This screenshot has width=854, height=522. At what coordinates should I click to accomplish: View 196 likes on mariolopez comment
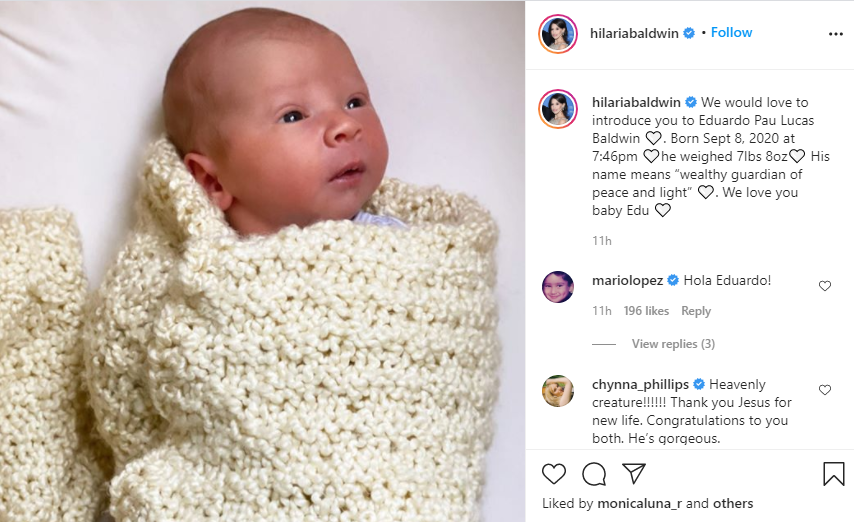[646, 311]
